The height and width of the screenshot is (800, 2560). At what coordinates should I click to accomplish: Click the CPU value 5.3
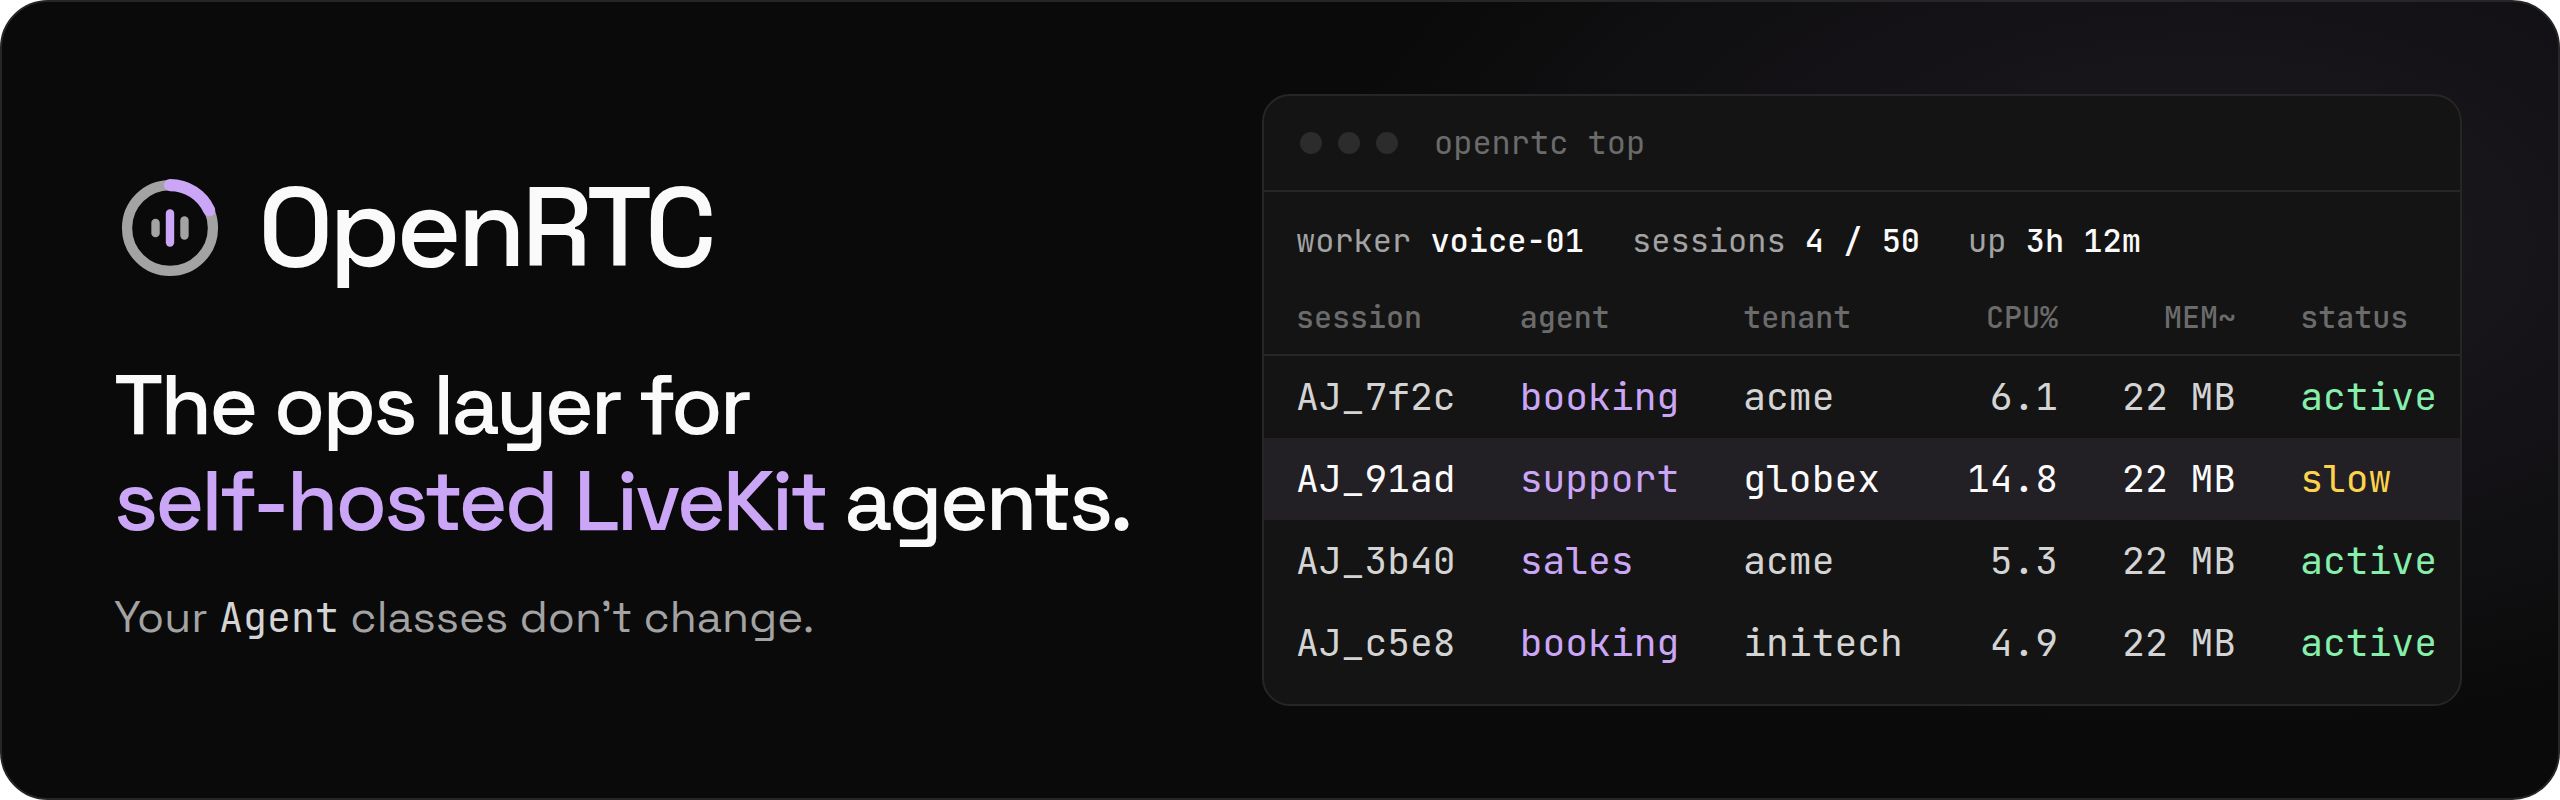(2024, 561)
